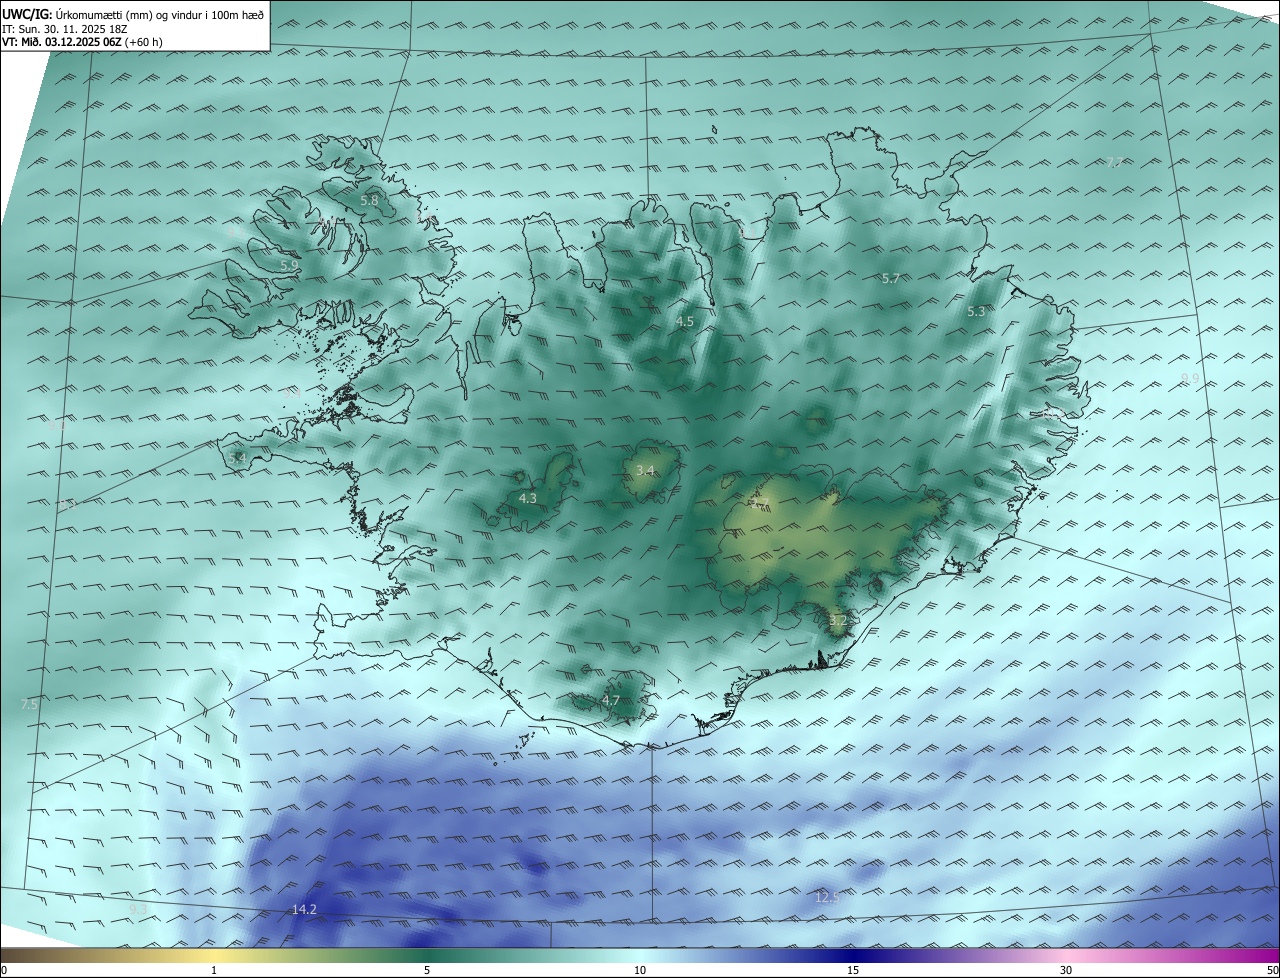
Task: Click the 9.9 value east of Iceland
Action: pos(1190,378)
